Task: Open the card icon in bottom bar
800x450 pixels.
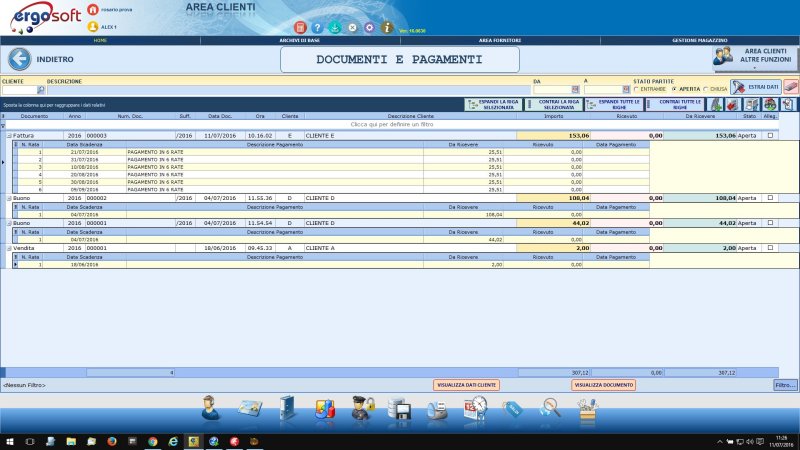Action: click(249, 408)
